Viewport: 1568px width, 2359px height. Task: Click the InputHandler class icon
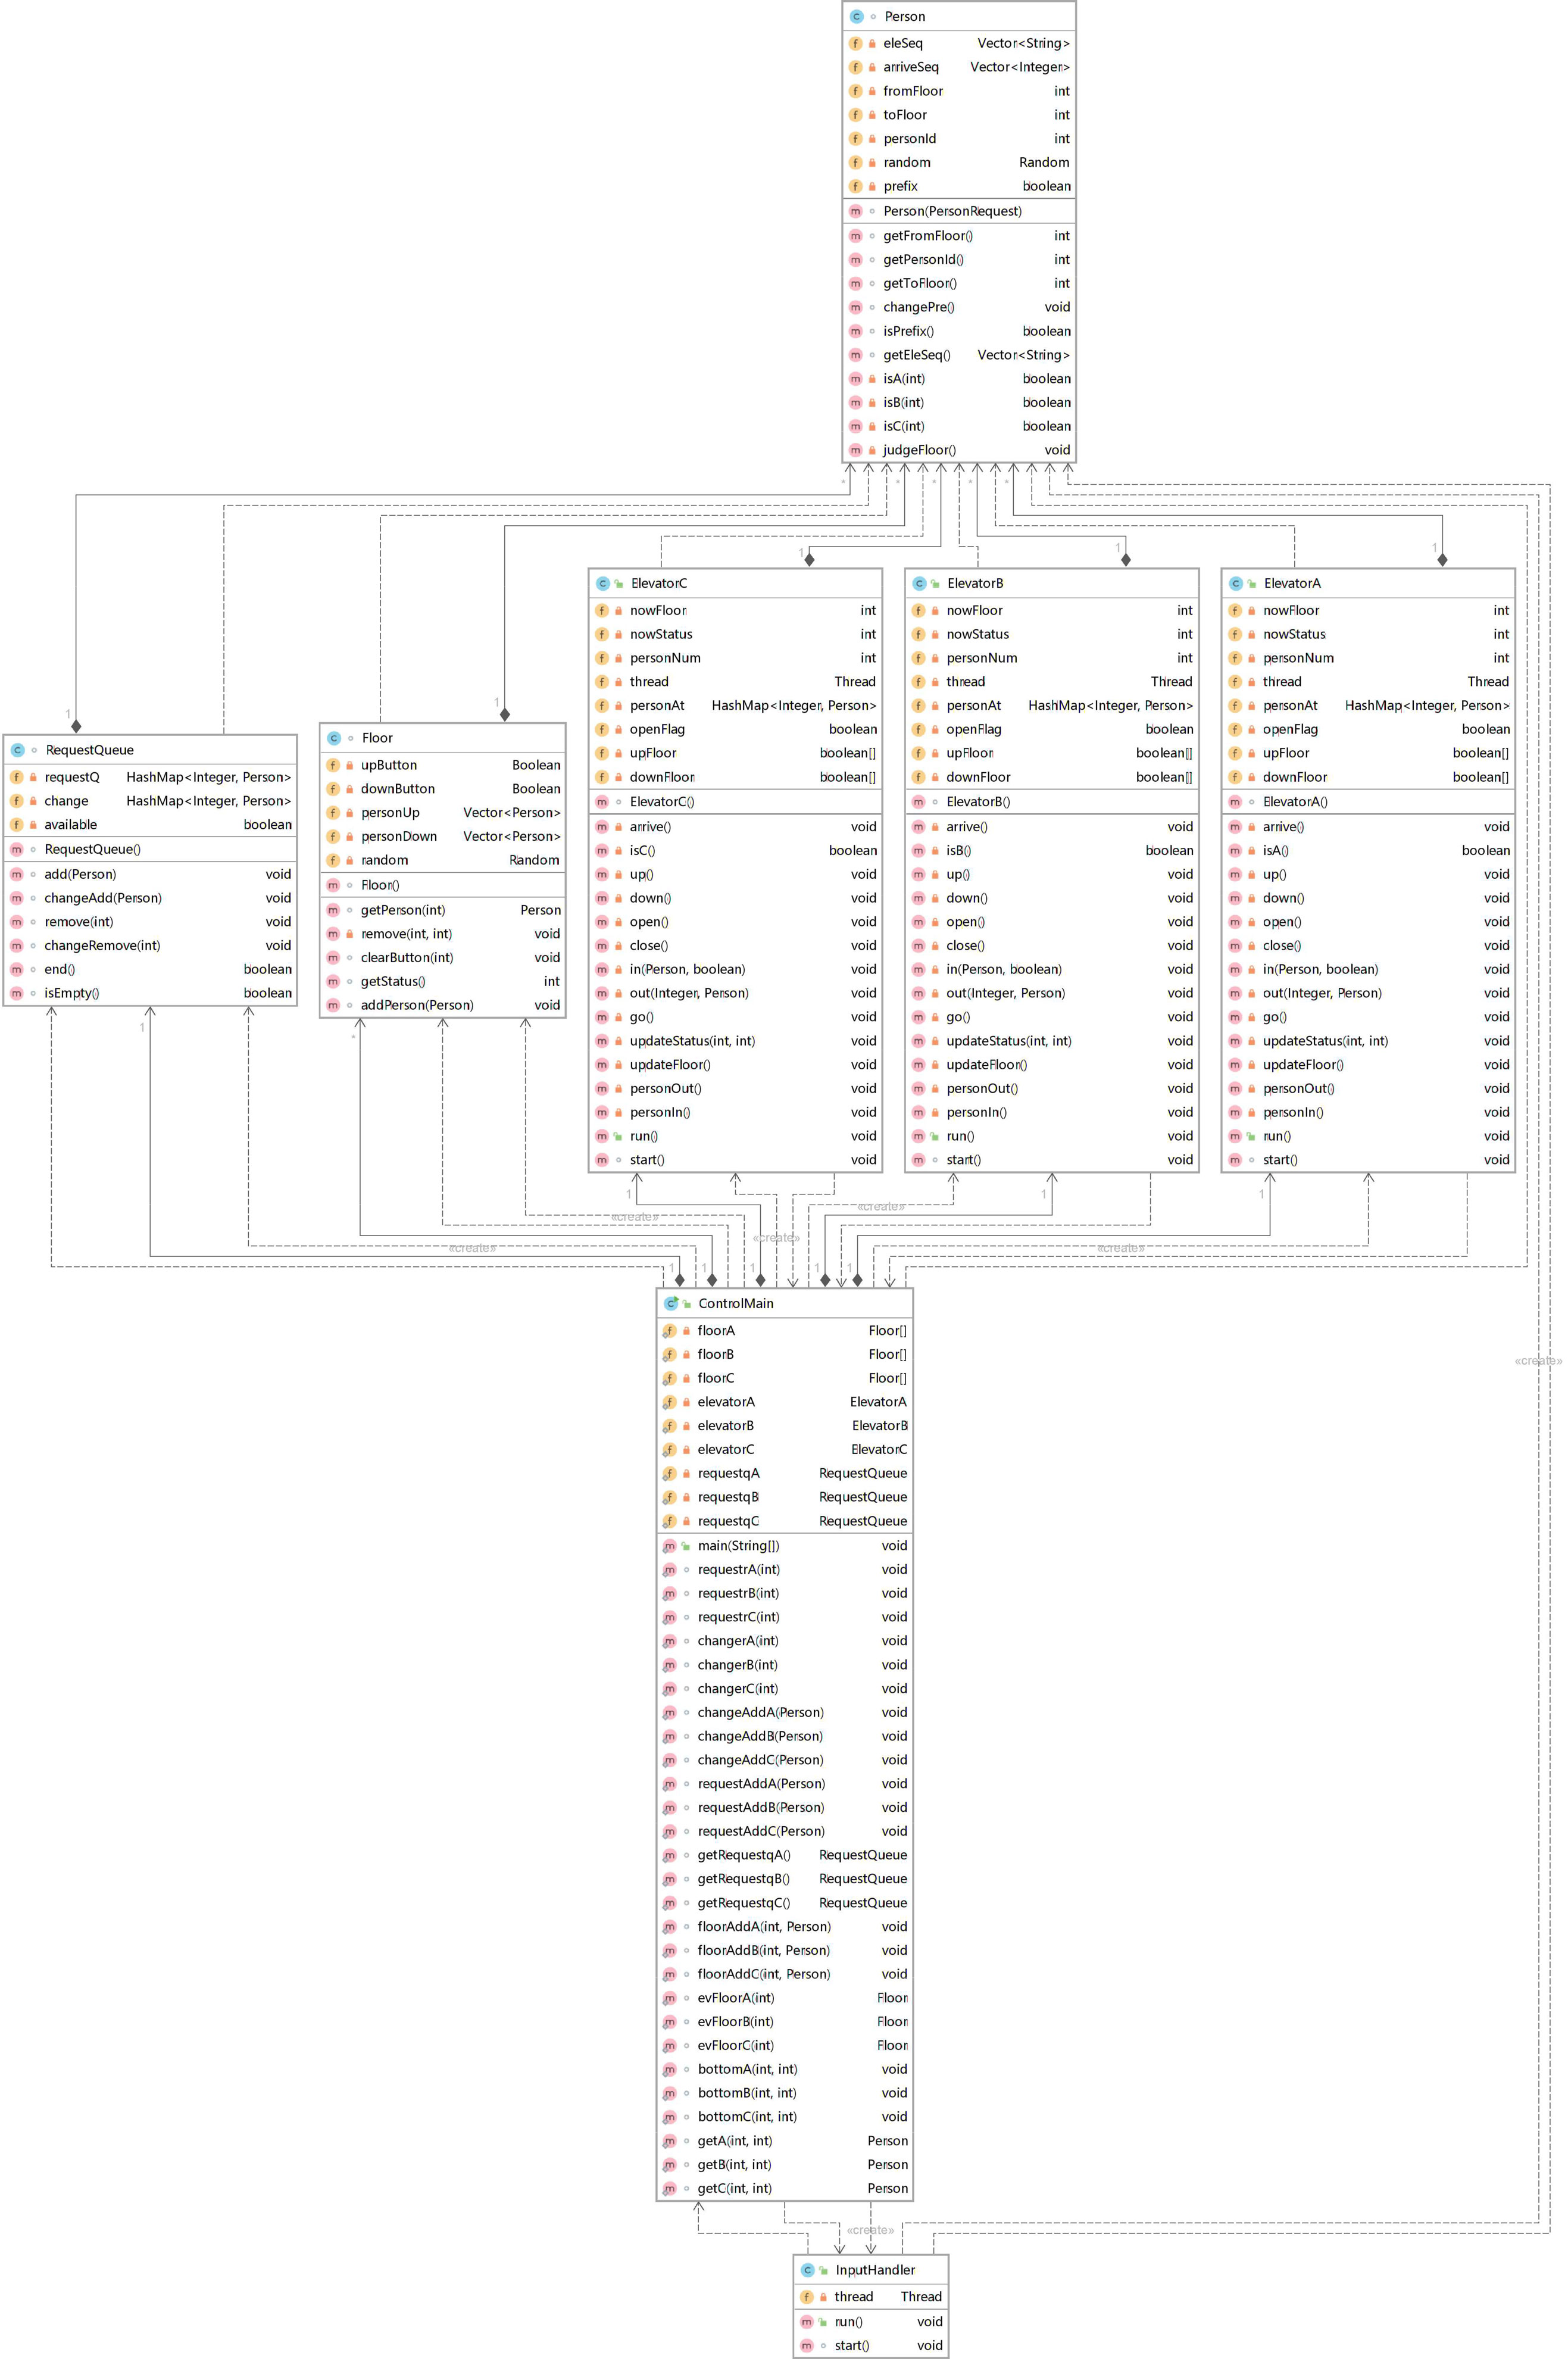[808, 2270]
